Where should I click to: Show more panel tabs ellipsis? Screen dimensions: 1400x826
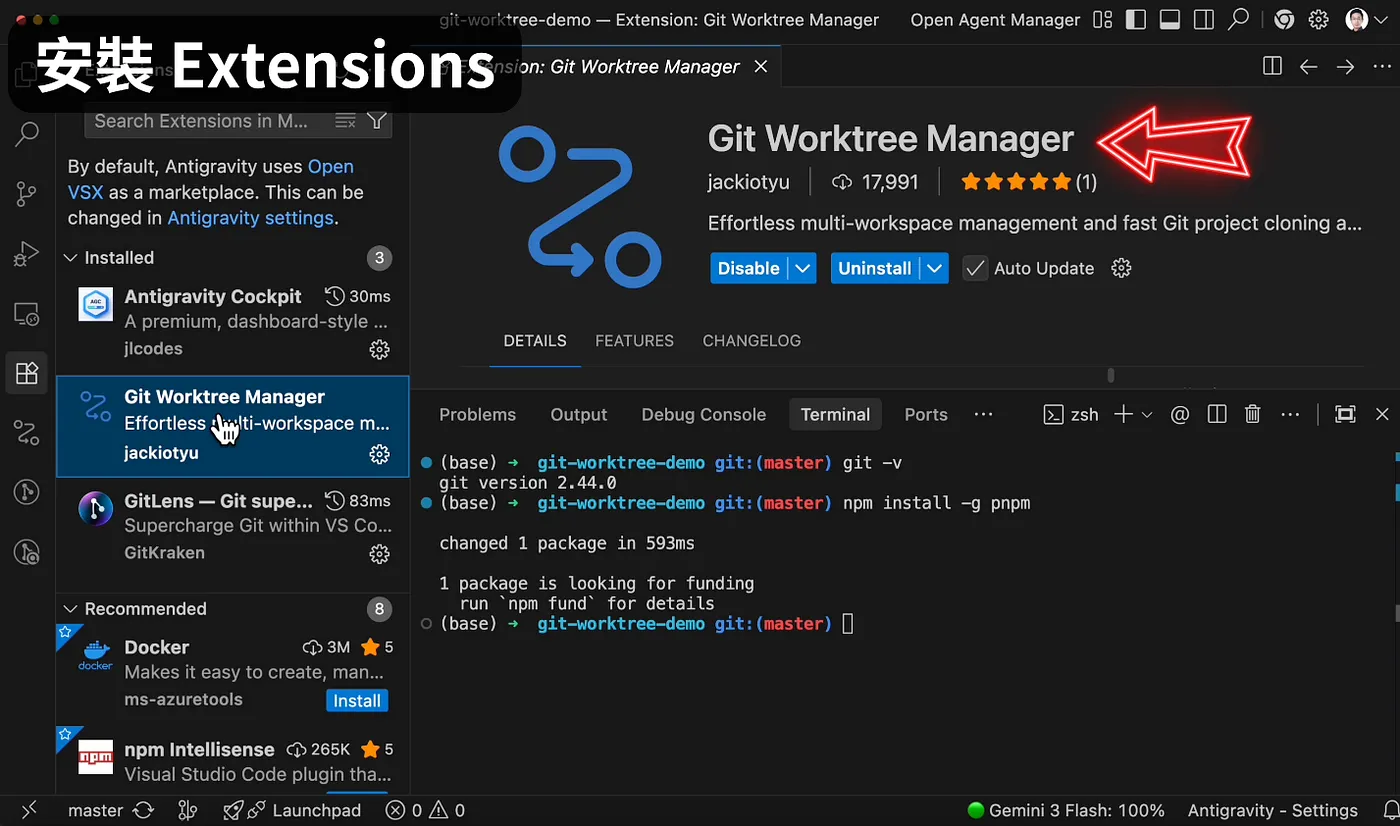(983, 414)
